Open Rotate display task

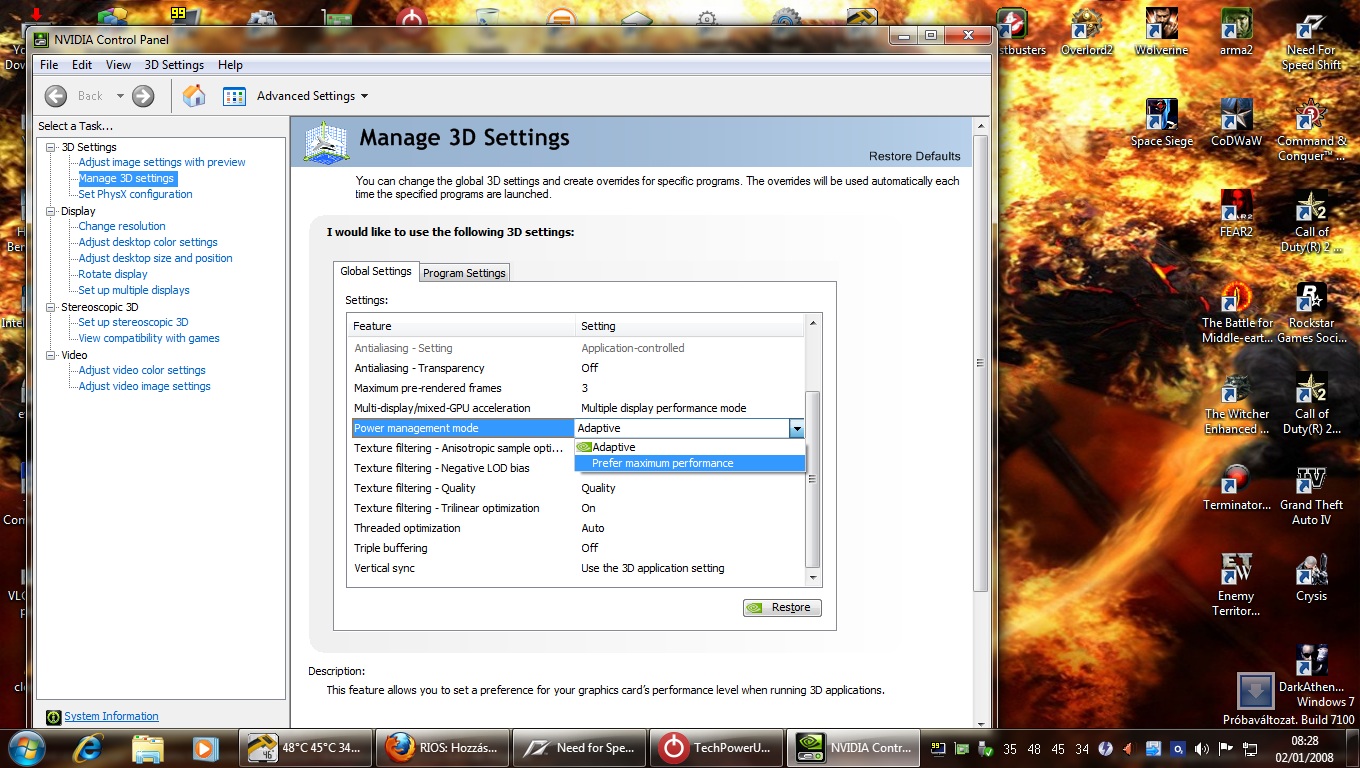coord(113,274)
